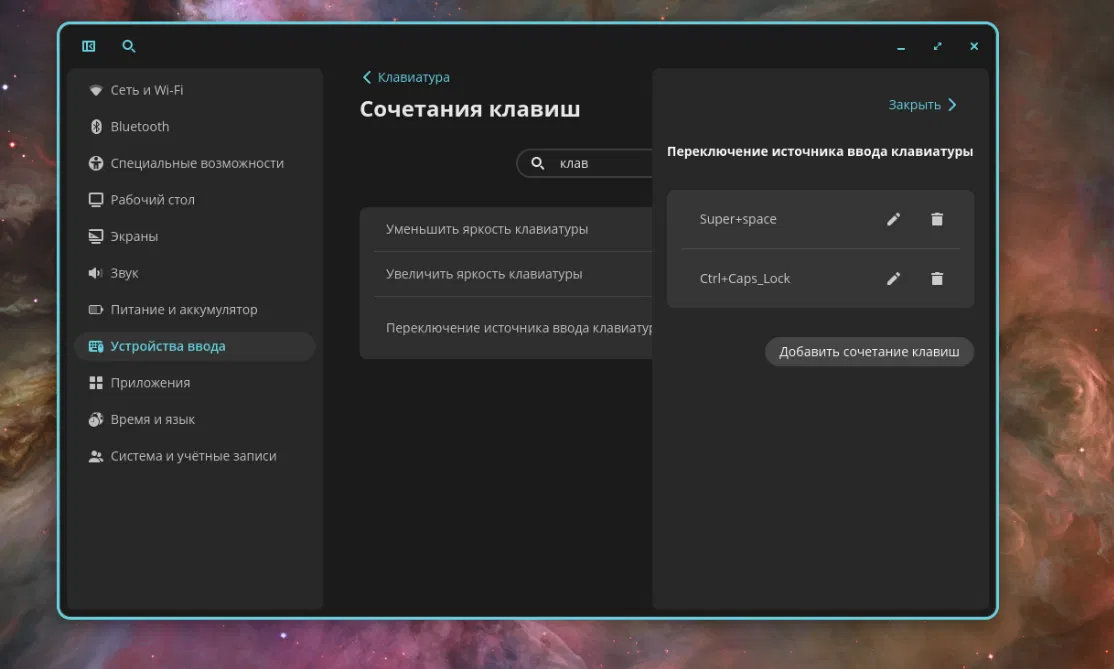Select Уменьшить яркость клавиатуры row

point(506,229)
